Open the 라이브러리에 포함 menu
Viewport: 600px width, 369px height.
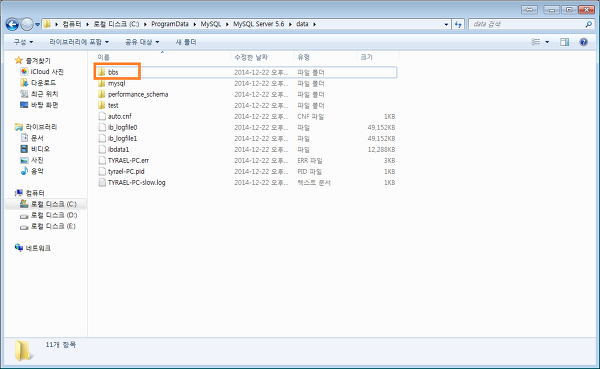(79, 42)
